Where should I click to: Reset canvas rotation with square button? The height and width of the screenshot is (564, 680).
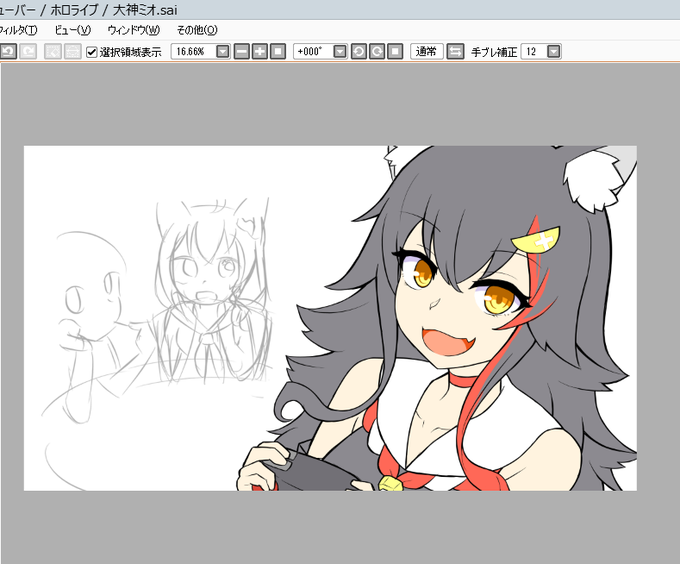coord(395,52)
